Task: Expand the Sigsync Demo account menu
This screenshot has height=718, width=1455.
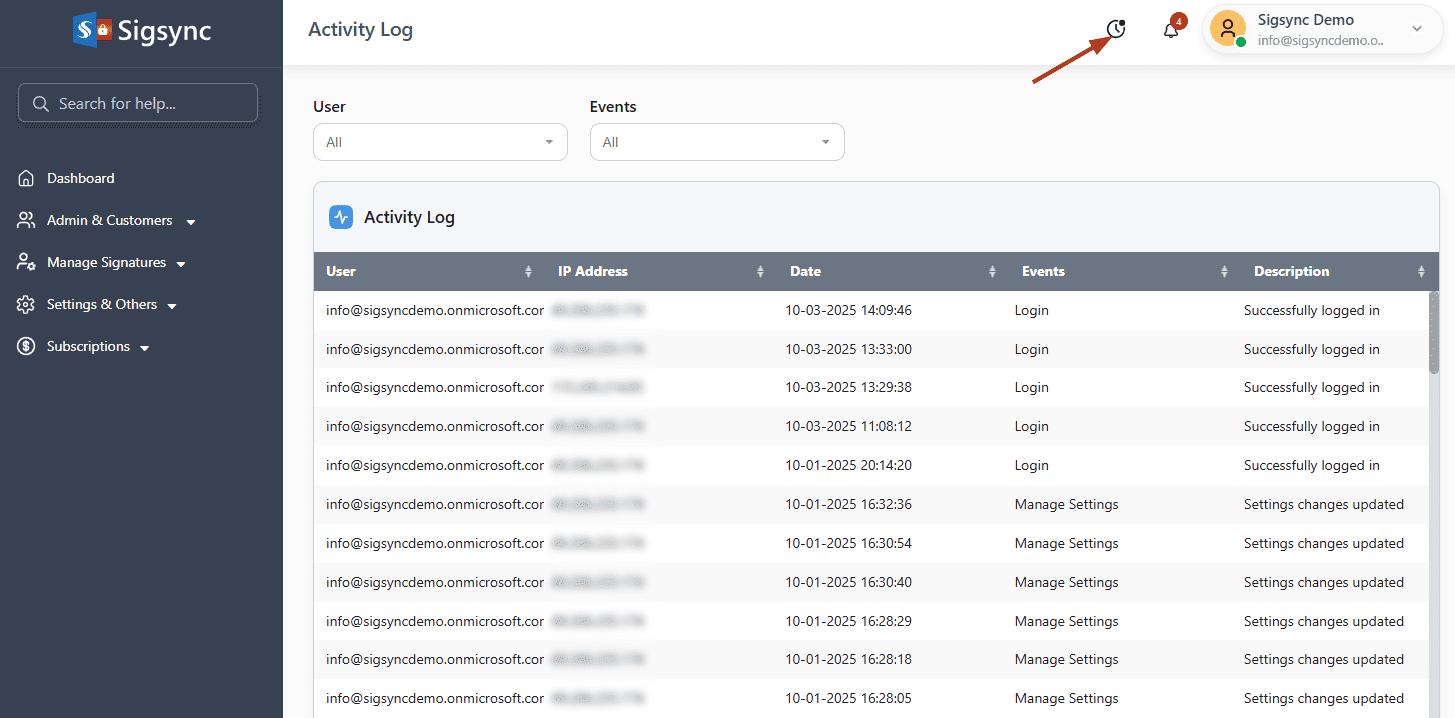Action: pos(1416,29)
